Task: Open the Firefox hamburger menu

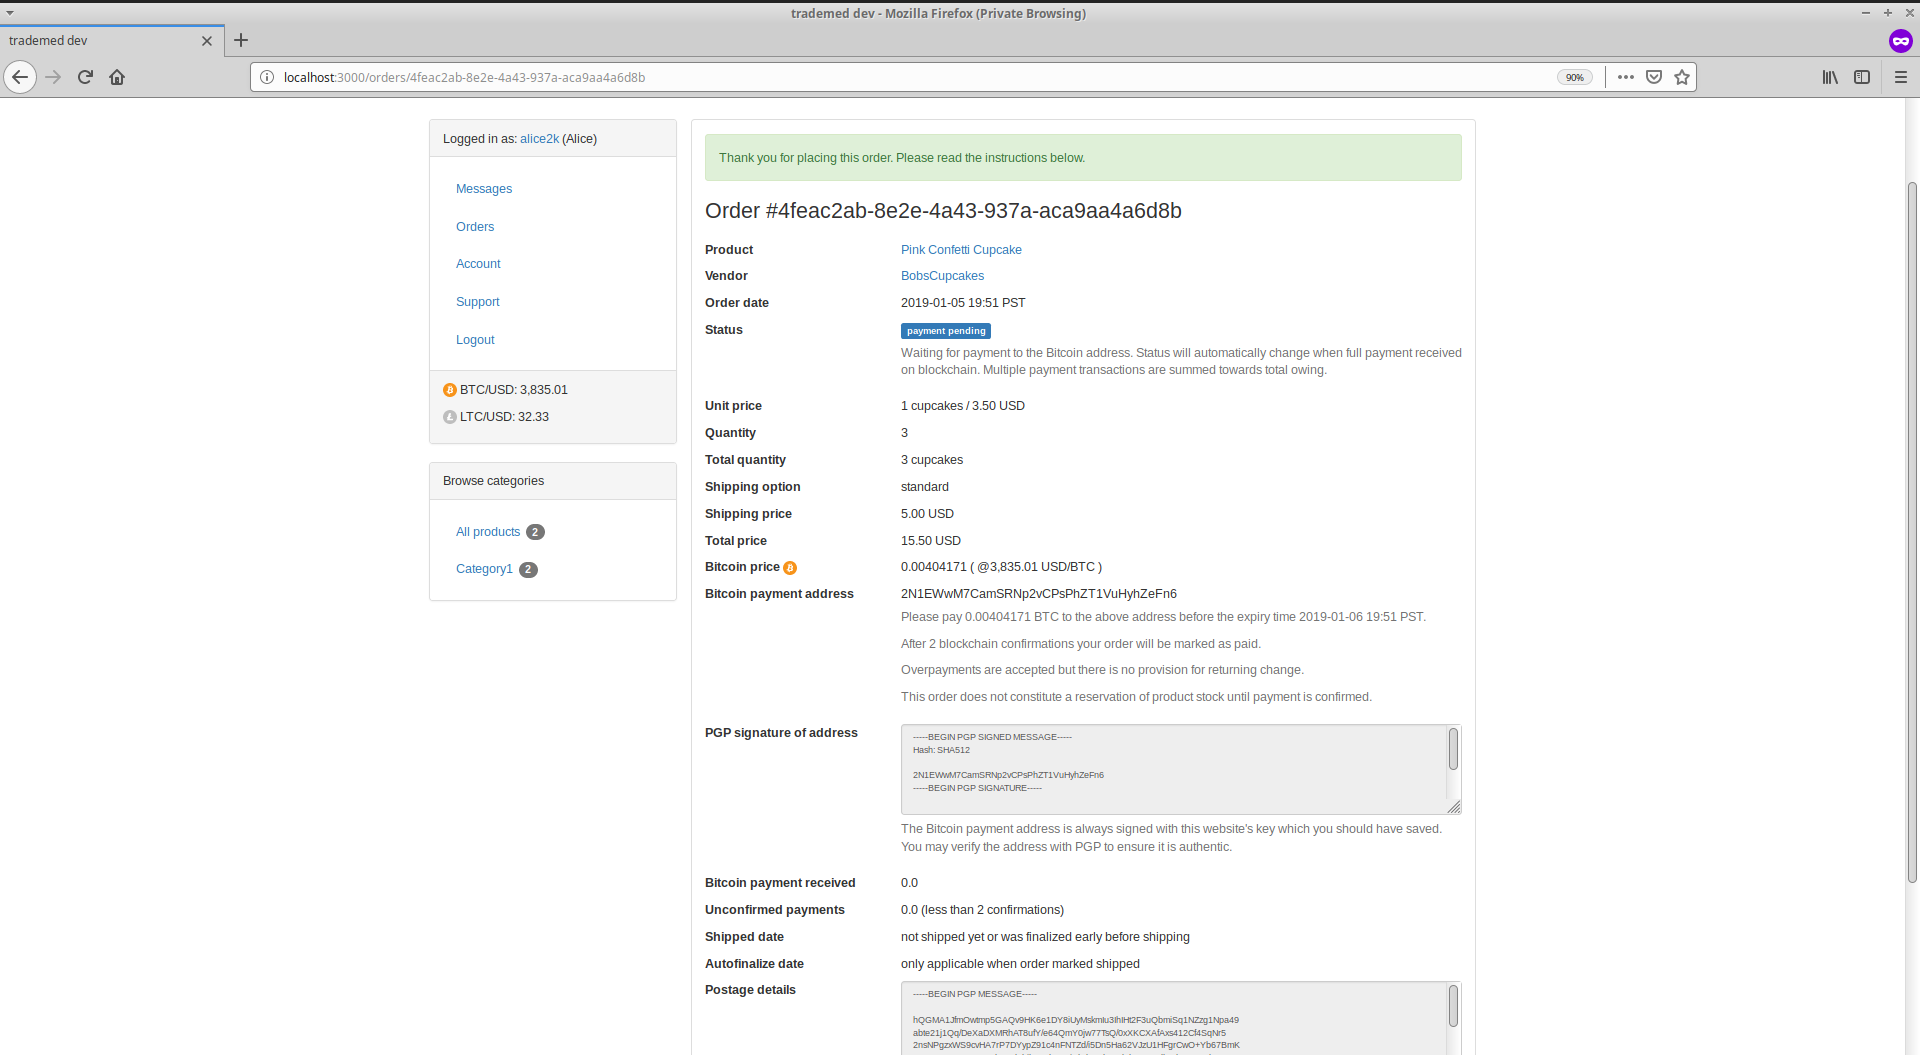Action: [1900, 77]
